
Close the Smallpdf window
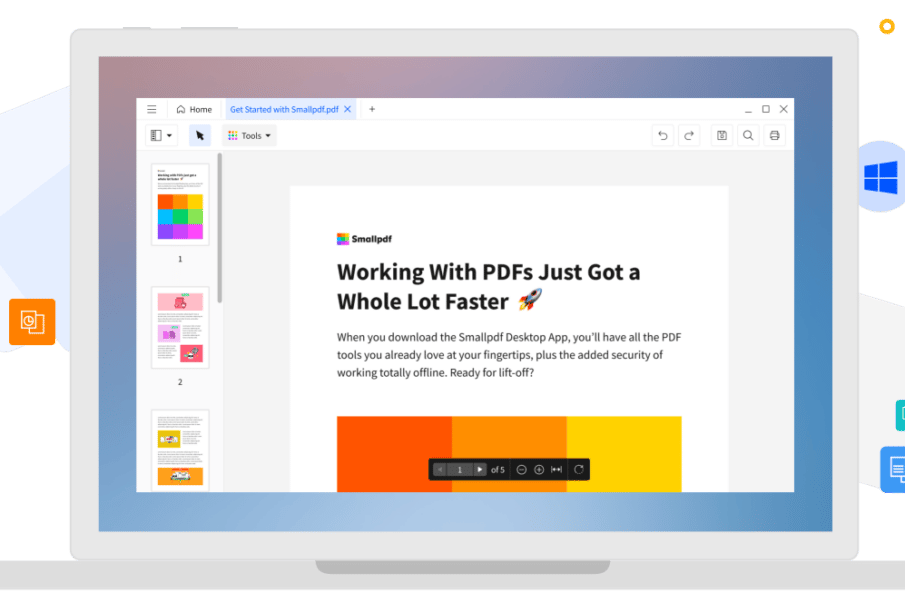784,109
